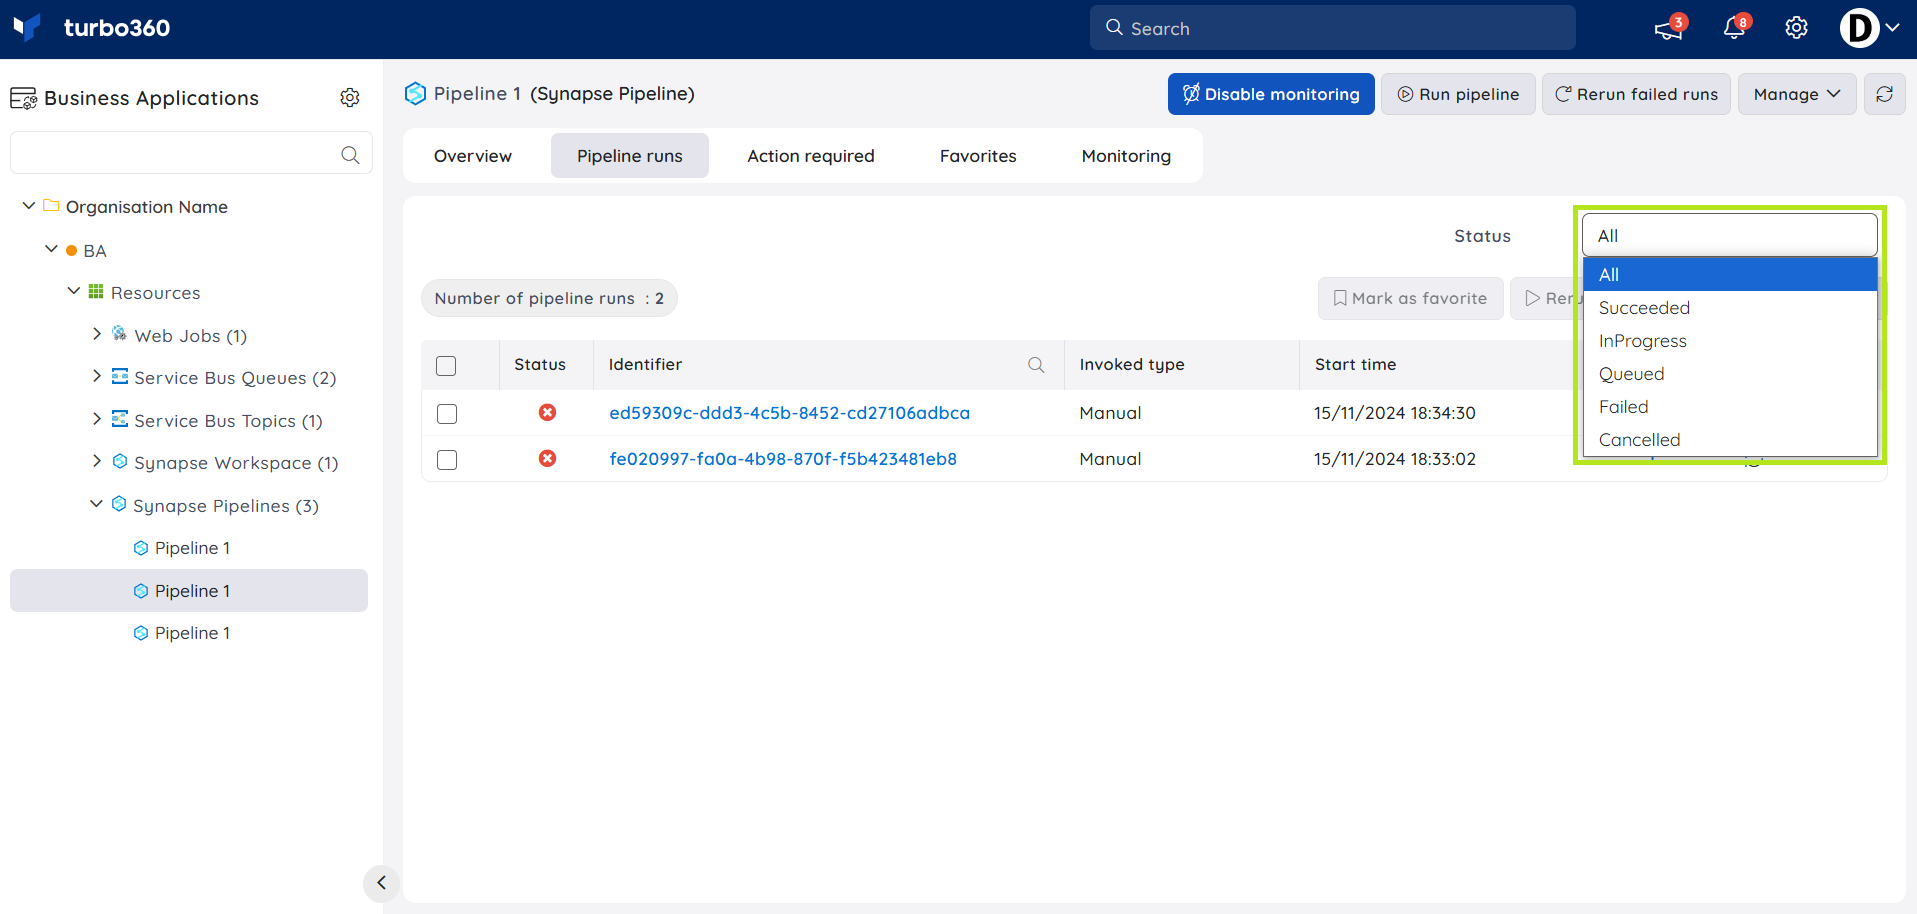Focus the top Search field
This screenshot has height=914, width=1917.
[1332, 28]
